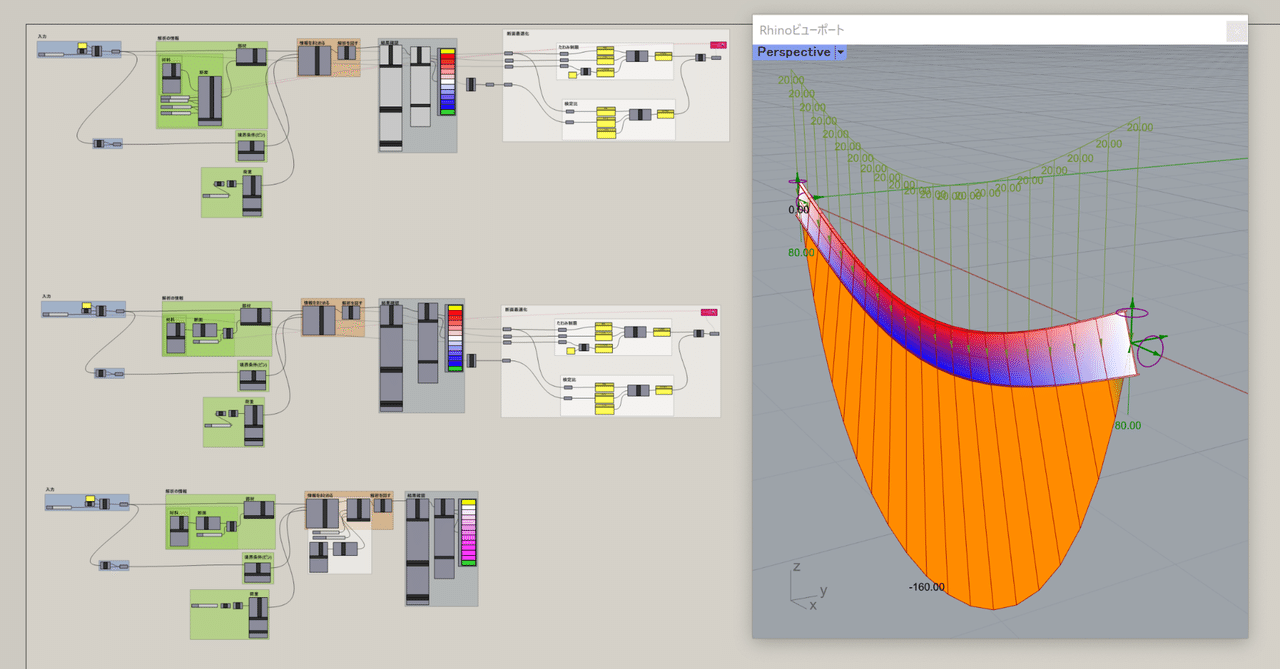Screen dimensions: 1280x669
Task: Select the tall 断面 component in top definition
Action: [x=210, y=101]
